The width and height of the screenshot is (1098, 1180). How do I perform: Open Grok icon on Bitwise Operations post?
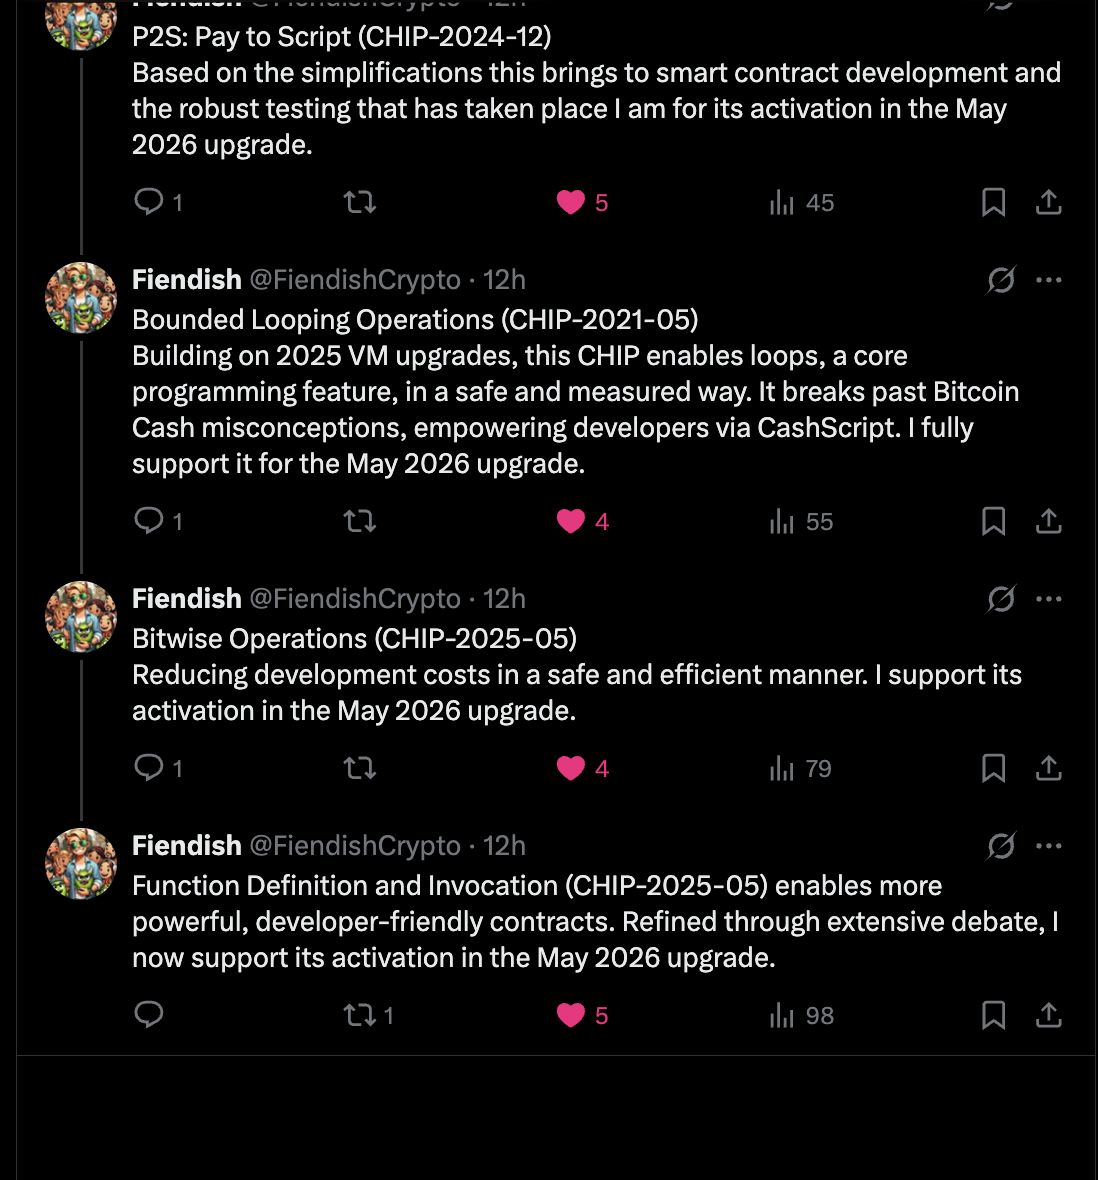tap(1001, 599)
